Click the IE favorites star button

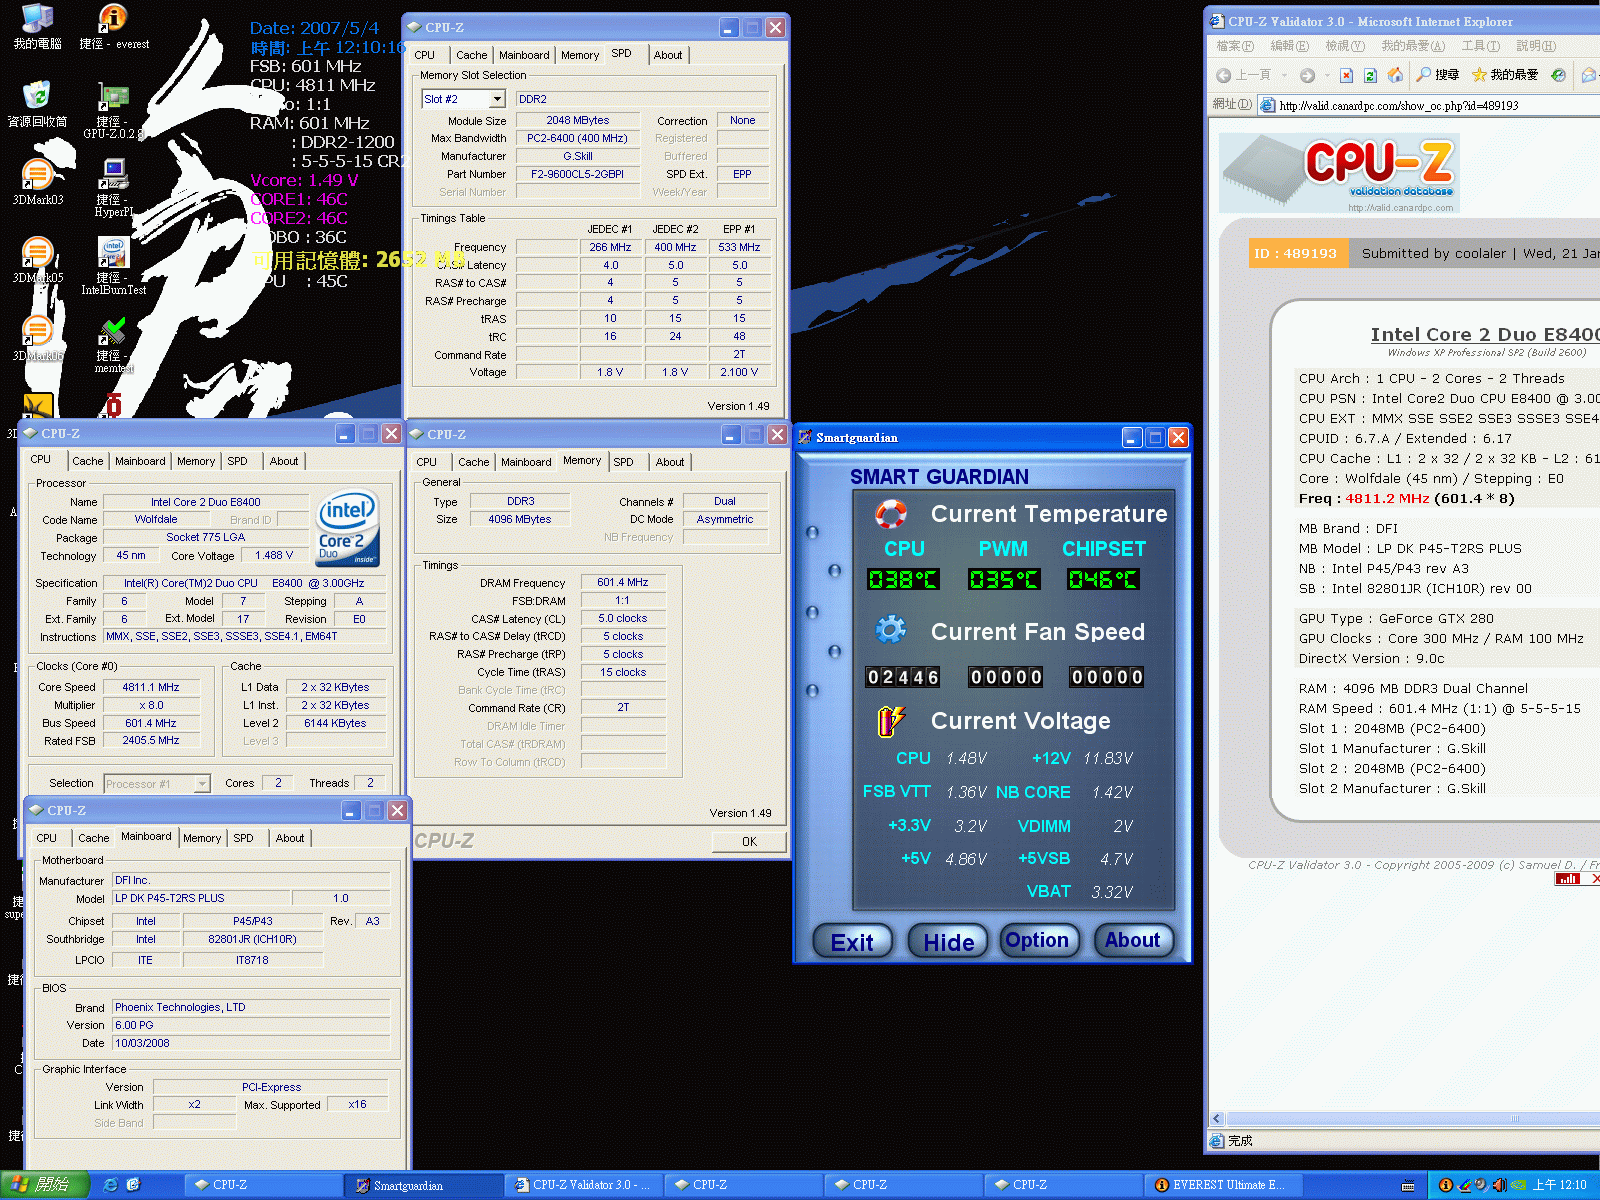(x=1505, y=75)
